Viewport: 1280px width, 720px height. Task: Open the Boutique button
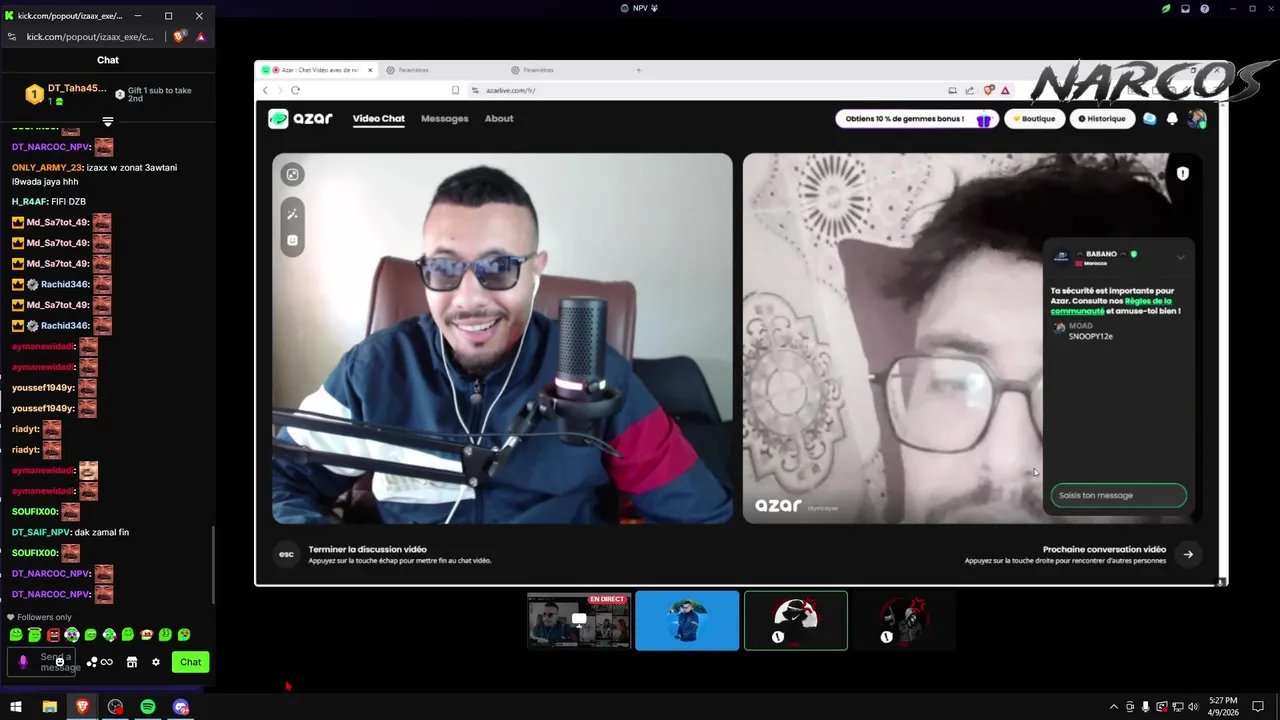[1034, 119]
